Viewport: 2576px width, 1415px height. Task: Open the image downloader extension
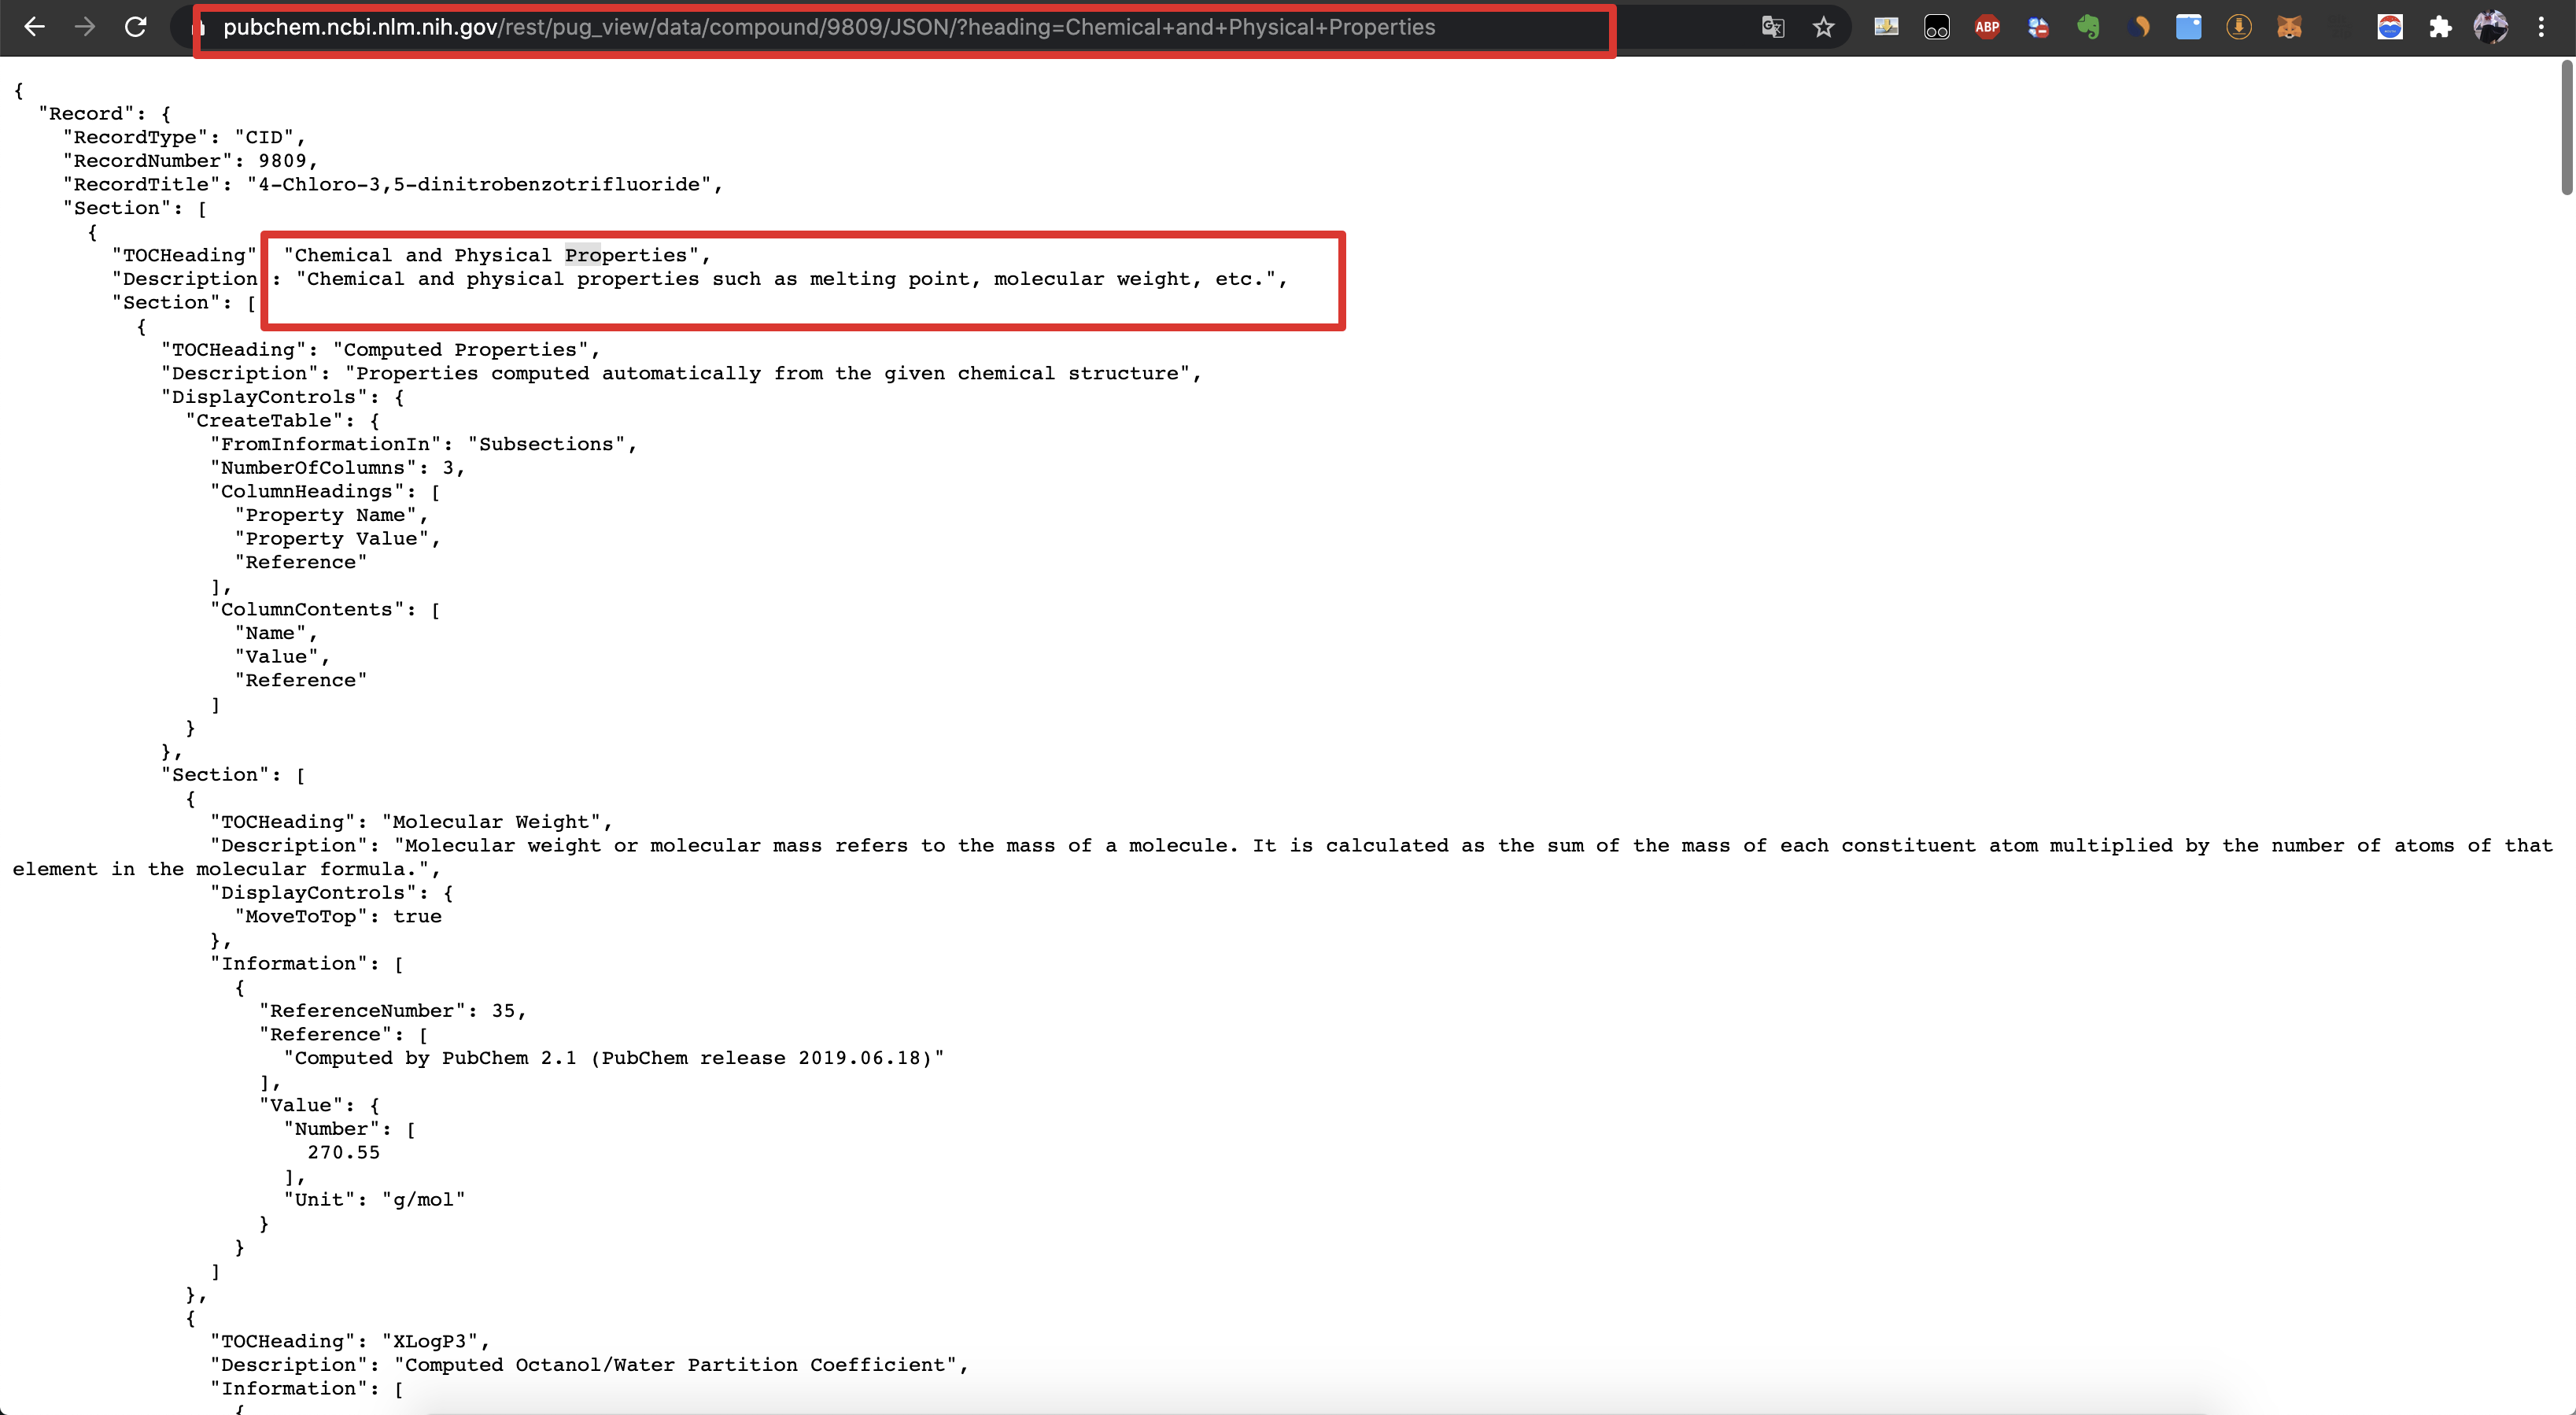point(1886,27)
